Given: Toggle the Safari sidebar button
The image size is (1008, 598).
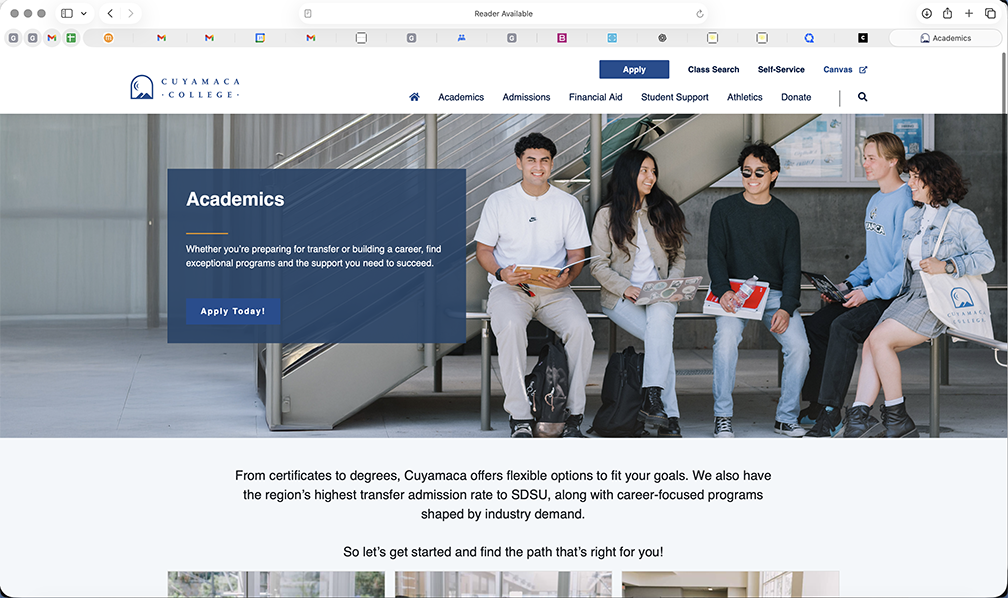Looking at the screenshot, I should tap(67, 13).
